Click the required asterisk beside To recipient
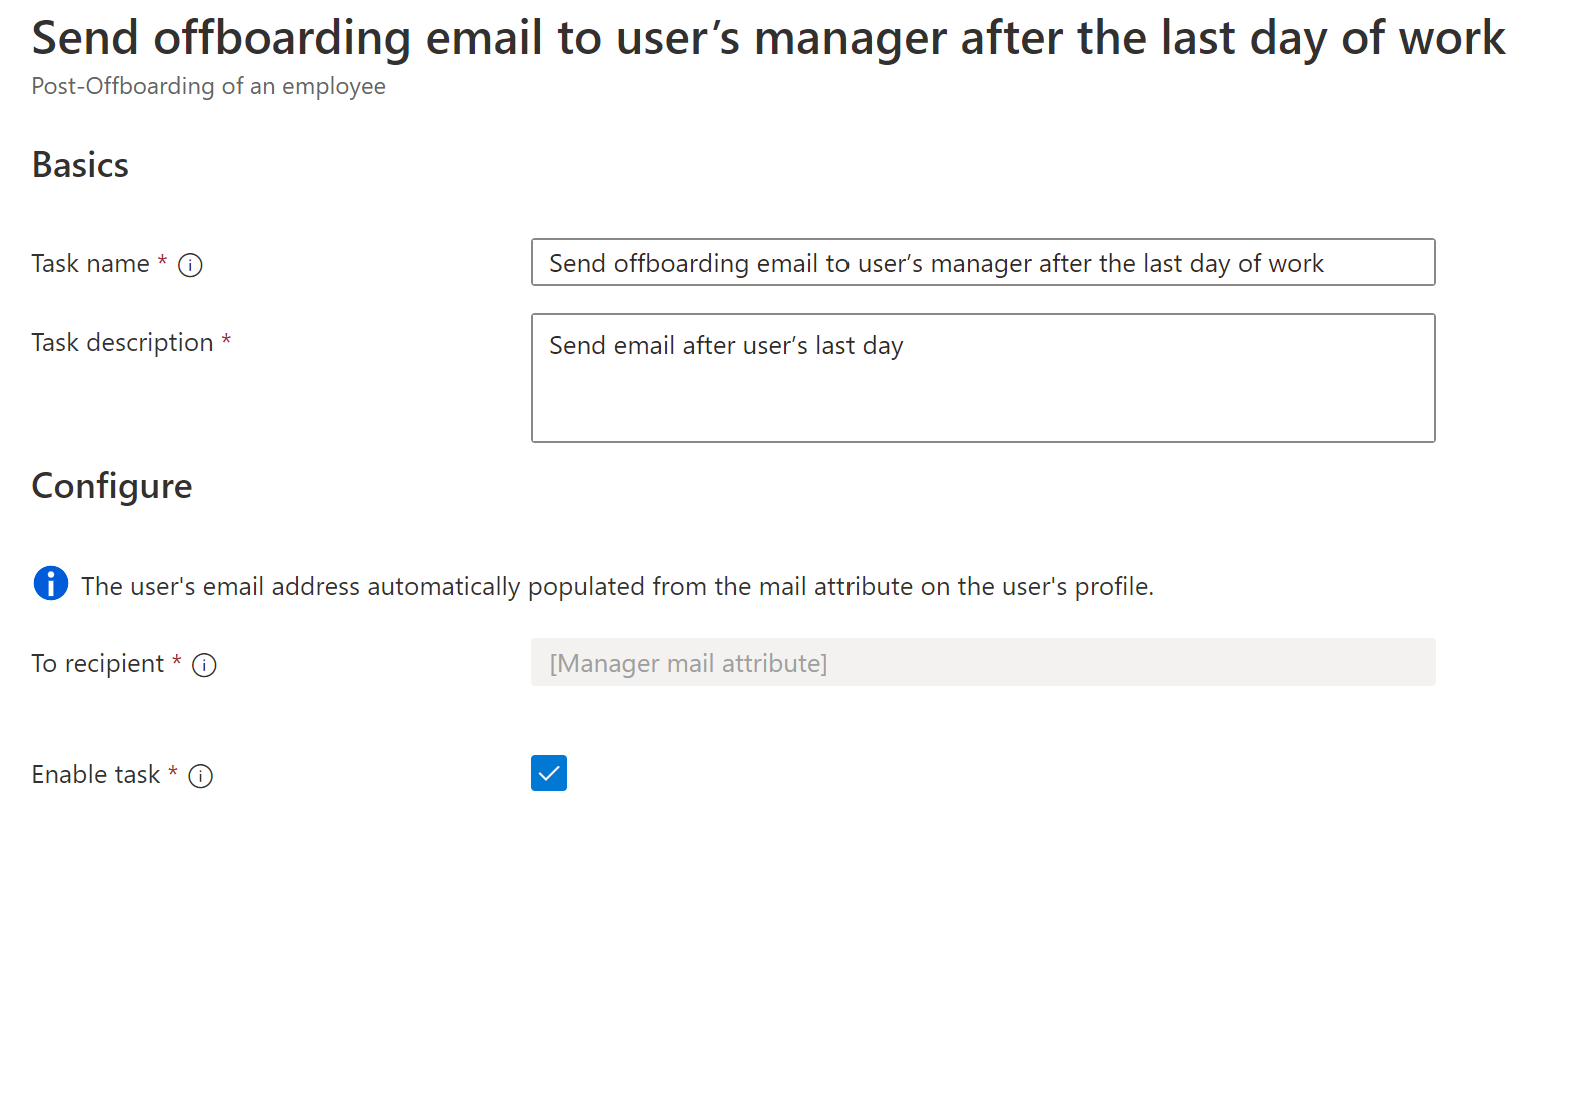Image resolution: width=1591 pixels, height=1115 pixels. point(177,661)
